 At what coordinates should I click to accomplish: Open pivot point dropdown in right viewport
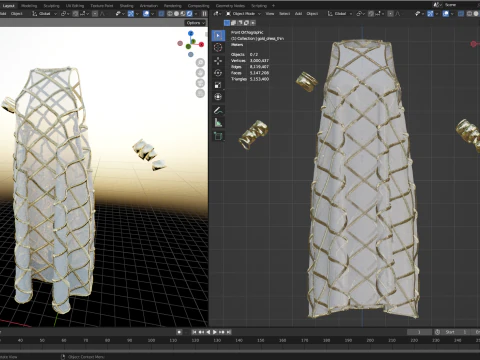pyautogui.click(x=360, y=14)
